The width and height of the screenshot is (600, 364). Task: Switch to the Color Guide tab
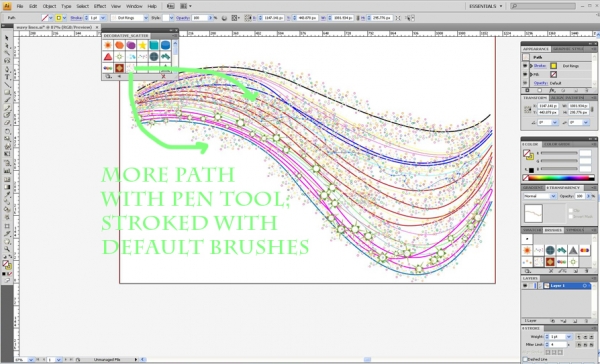tap(558, 144)
